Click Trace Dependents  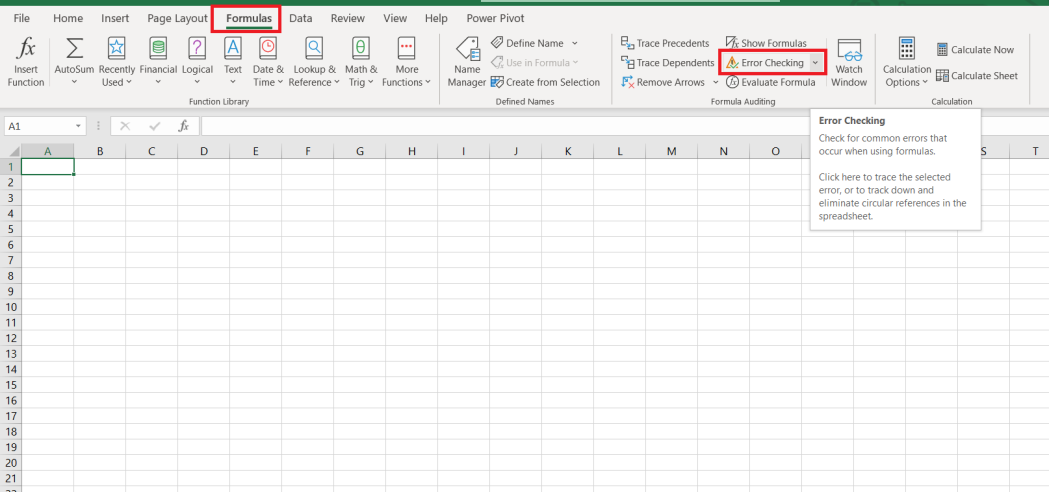point(668,62)
